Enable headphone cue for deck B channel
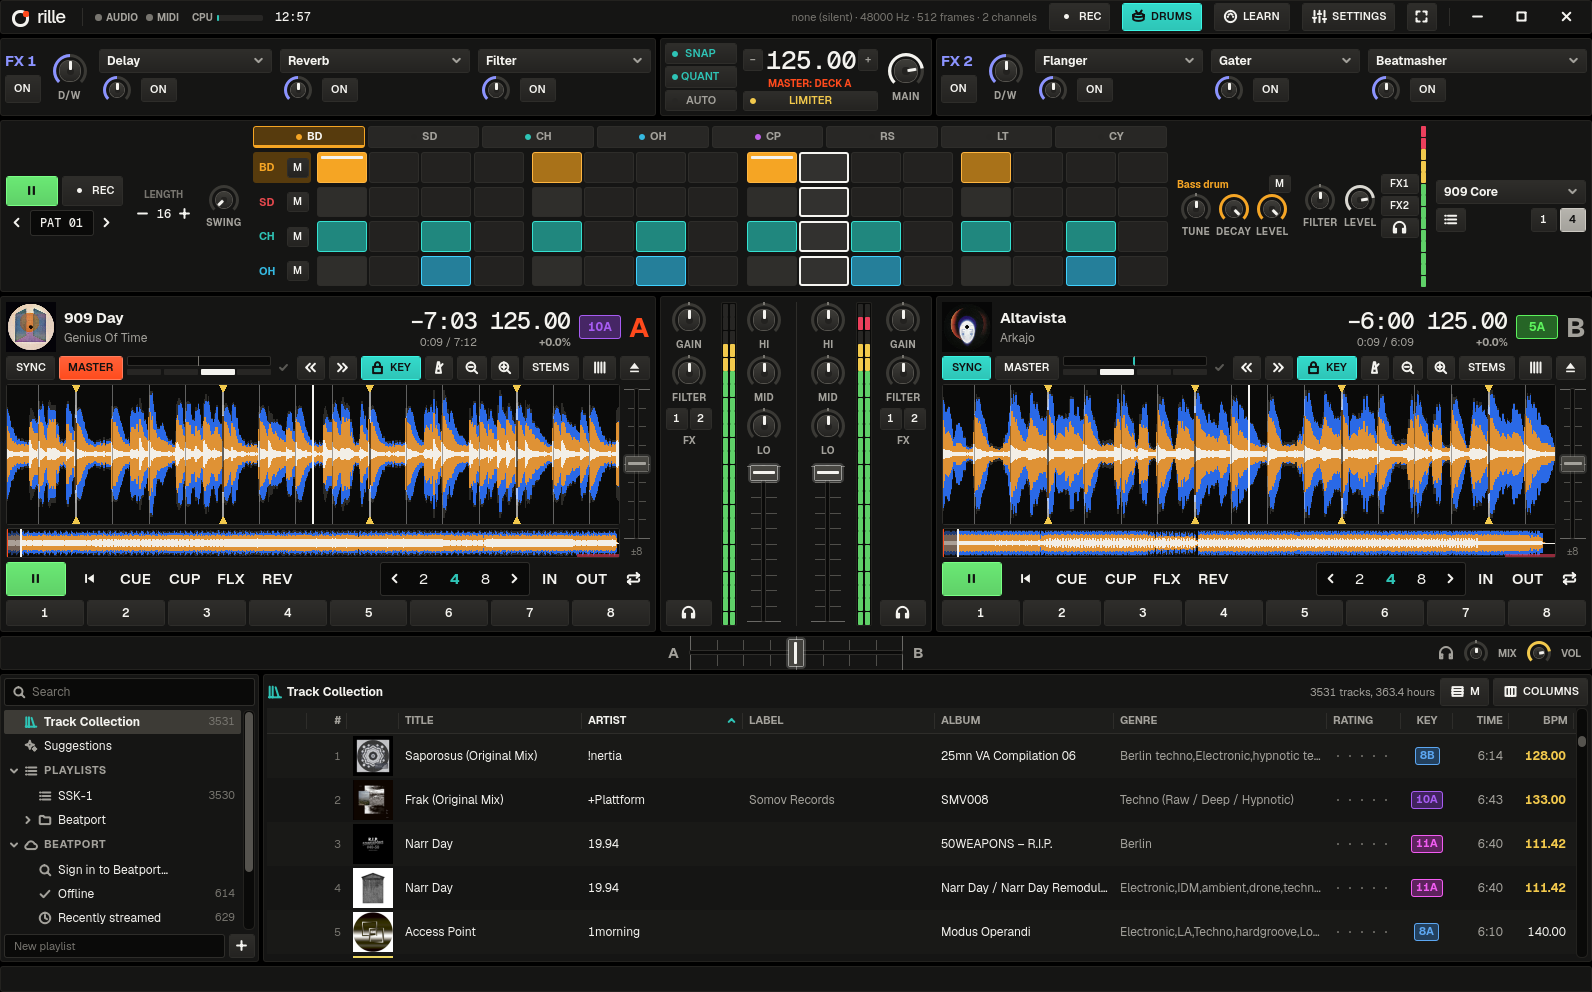Viewport: 1592px width, 992px height. [903, 612]
